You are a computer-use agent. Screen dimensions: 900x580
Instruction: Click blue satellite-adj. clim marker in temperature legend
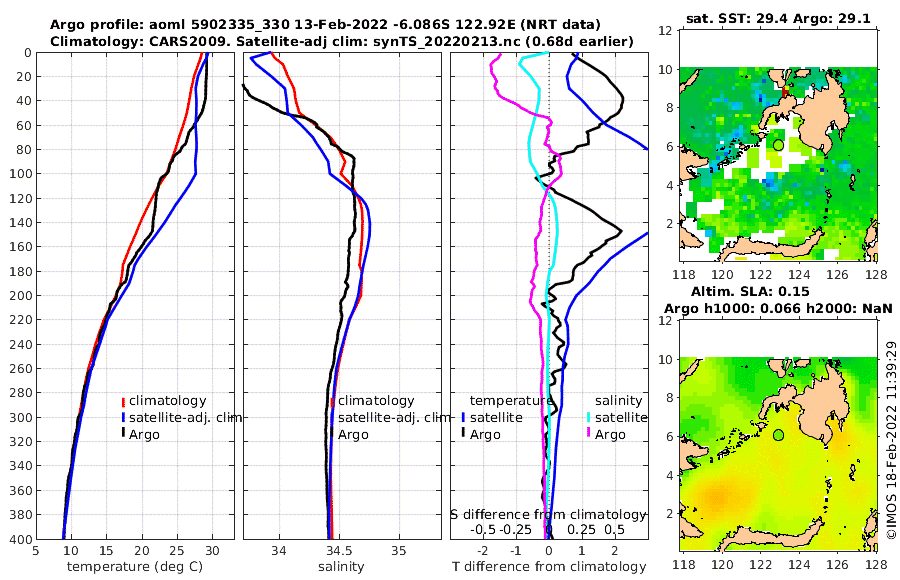(x=123, y=417)
